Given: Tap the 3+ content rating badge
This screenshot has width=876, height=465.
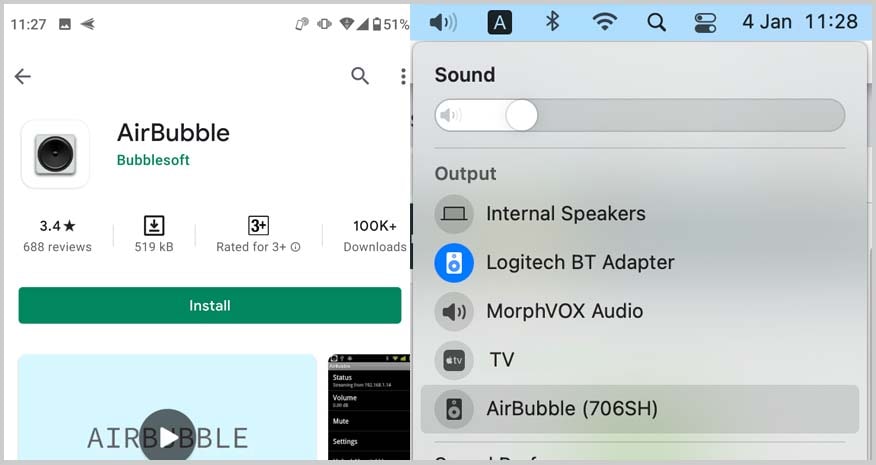Looking at the screenshot, I should (258, 225).
